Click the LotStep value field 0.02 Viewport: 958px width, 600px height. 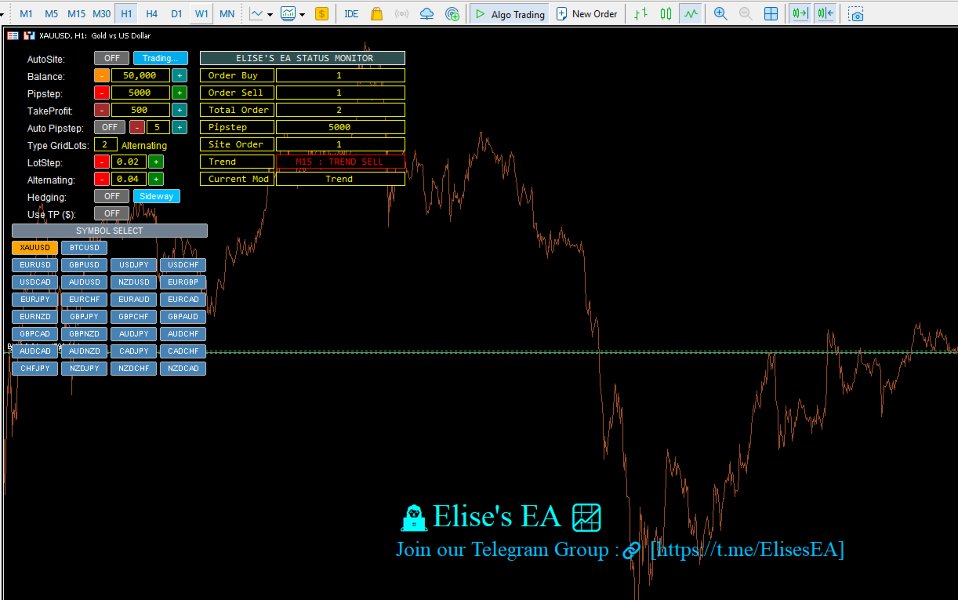click(x=128, y=162)
